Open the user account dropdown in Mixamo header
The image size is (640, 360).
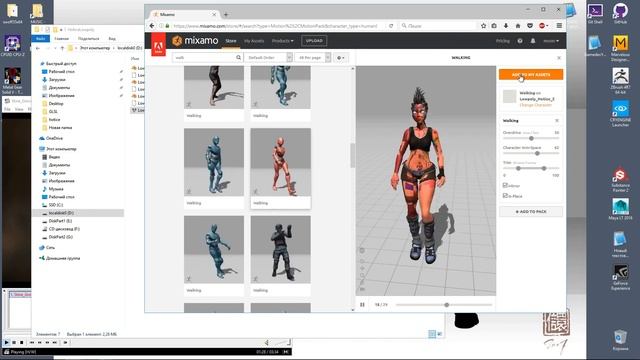coord(551,41)
